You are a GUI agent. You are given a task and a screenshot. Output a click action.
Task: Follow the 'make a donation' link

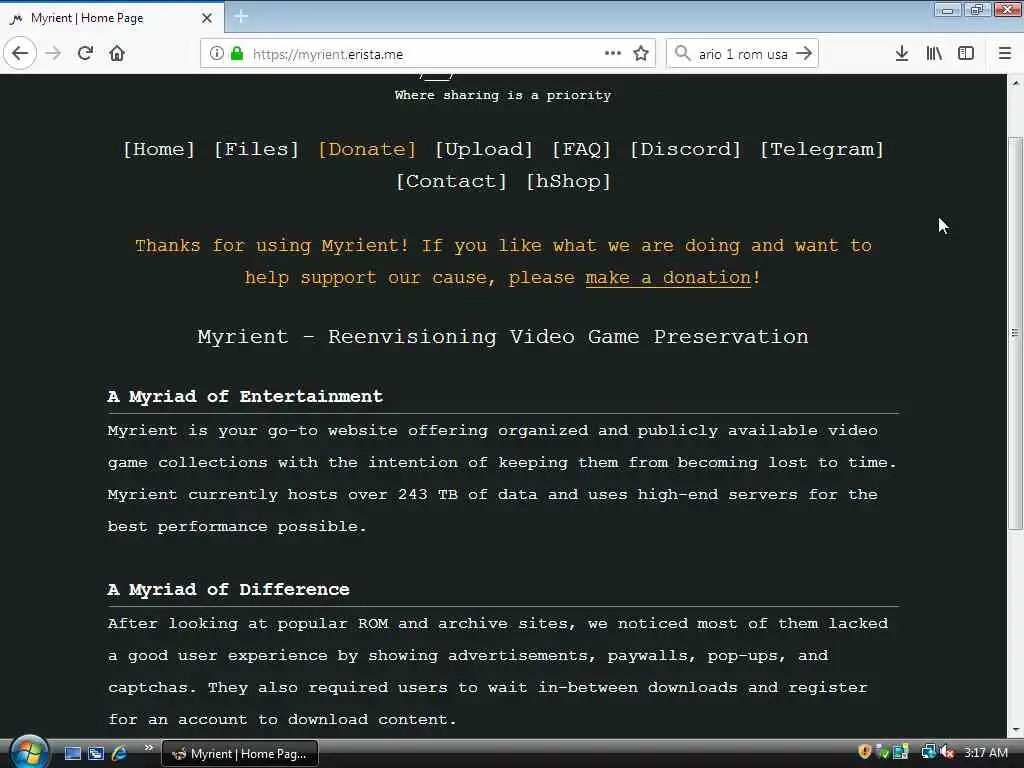668,278
